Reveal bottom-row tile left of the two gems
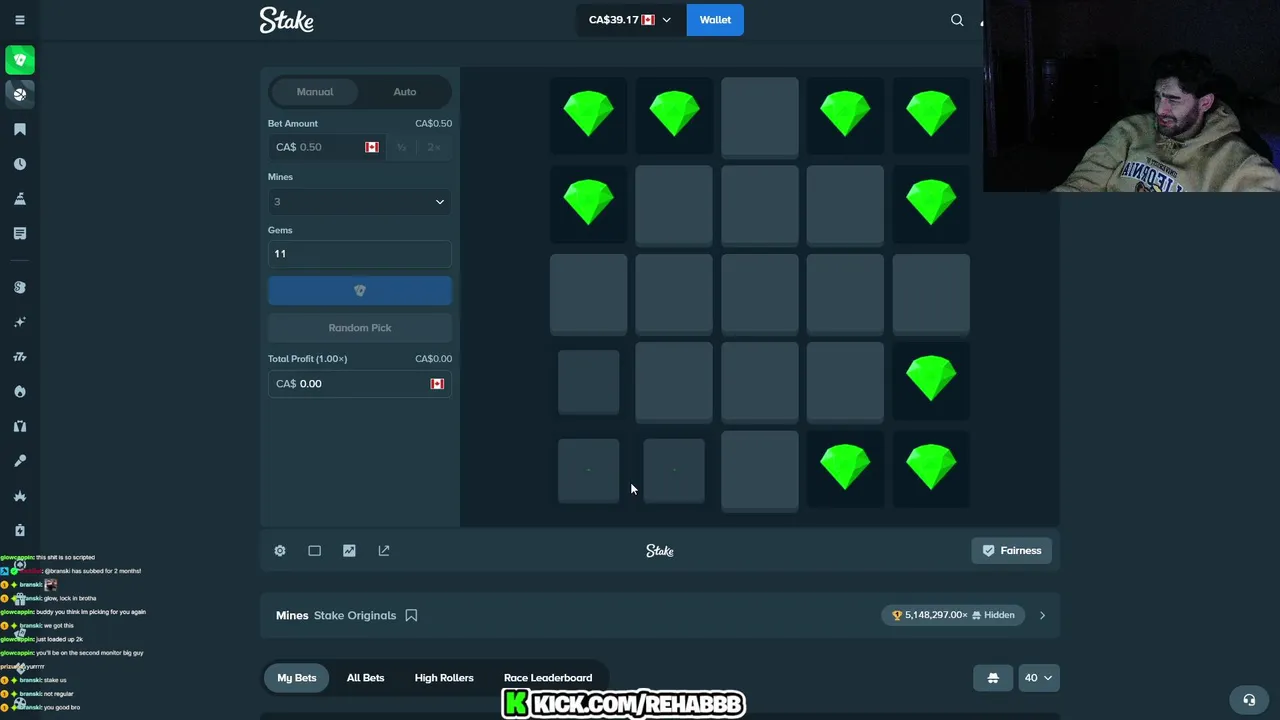This screenshot has width=1280, height=720. coord(760,471)
